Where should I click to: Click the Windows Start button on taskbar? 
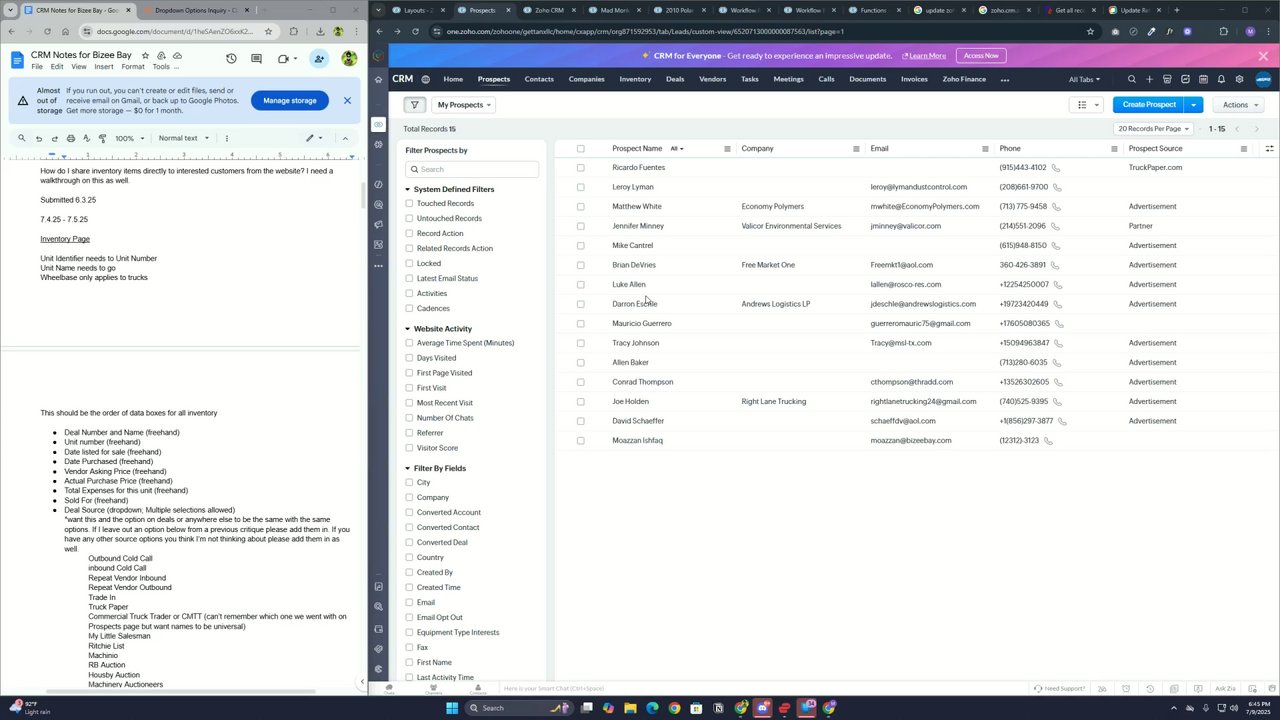(451, 708)
